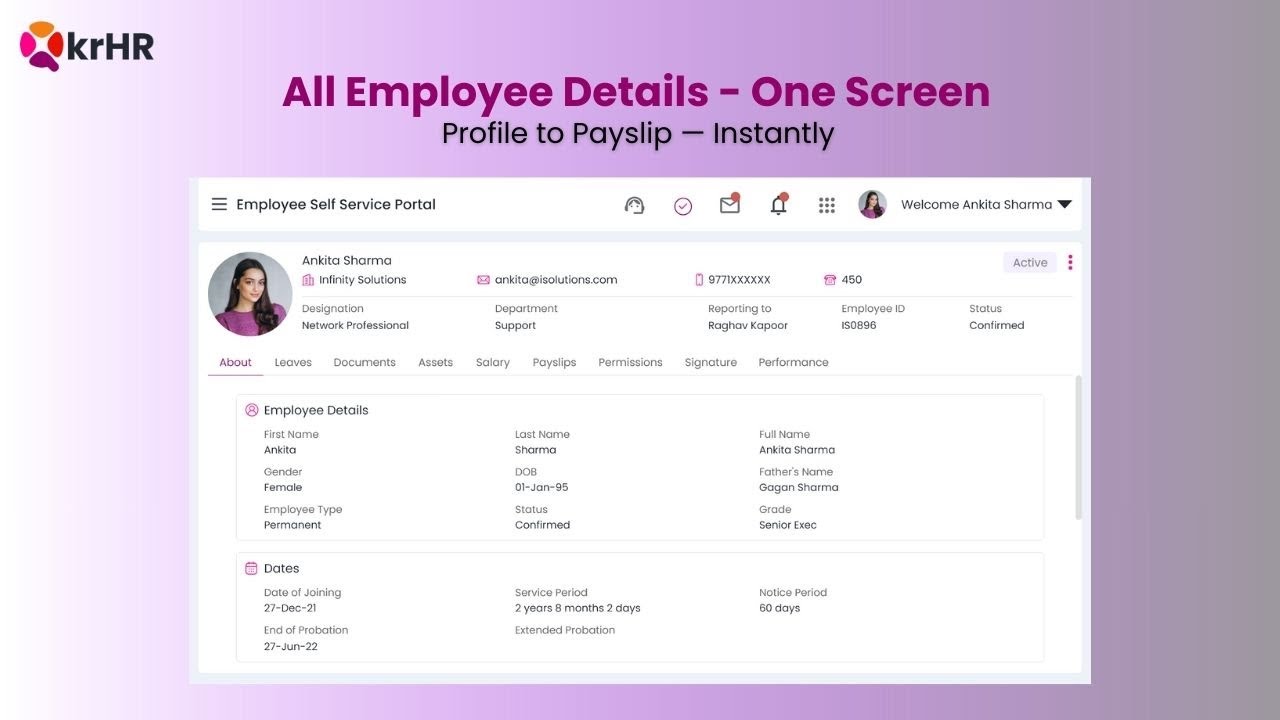The height and width of the screenshot is (720, 1280).
Task: Click Ankita Sharma's large profile photo
Action: (x=250, y=294)
